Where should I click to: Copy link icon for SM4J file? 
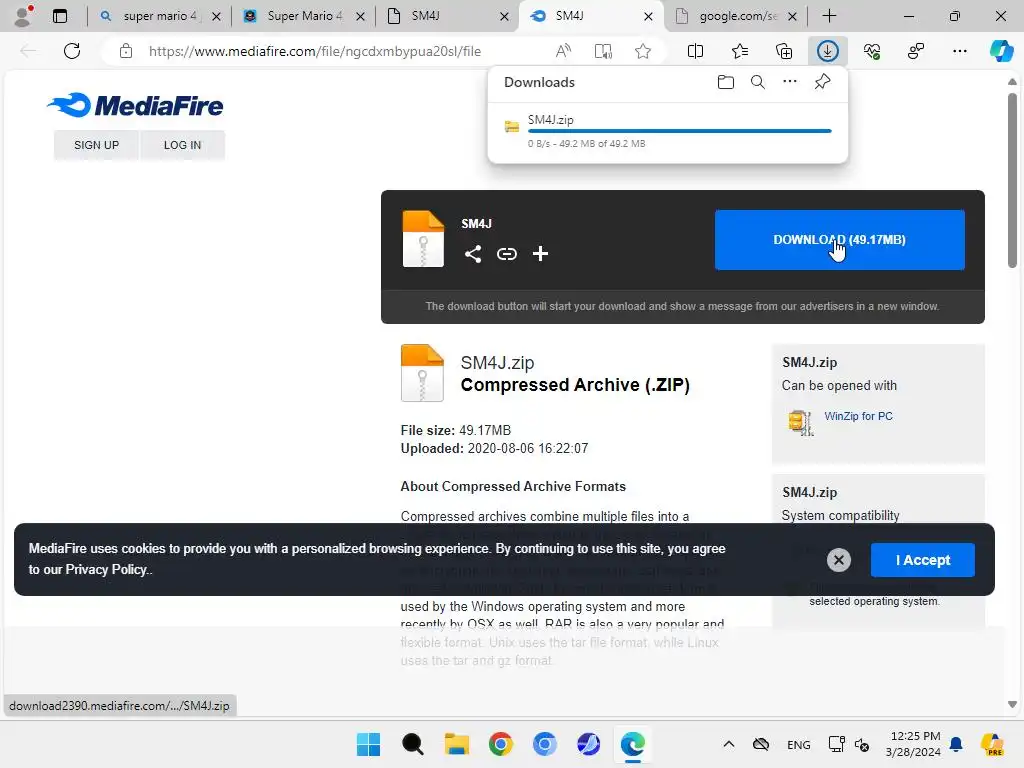coord(507,254)
